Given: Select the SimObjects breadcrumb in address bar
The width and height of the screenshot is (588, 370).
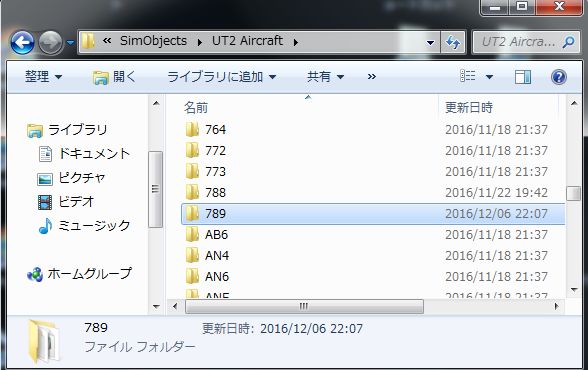Looking at the screenshot, I should coord(153,40).
